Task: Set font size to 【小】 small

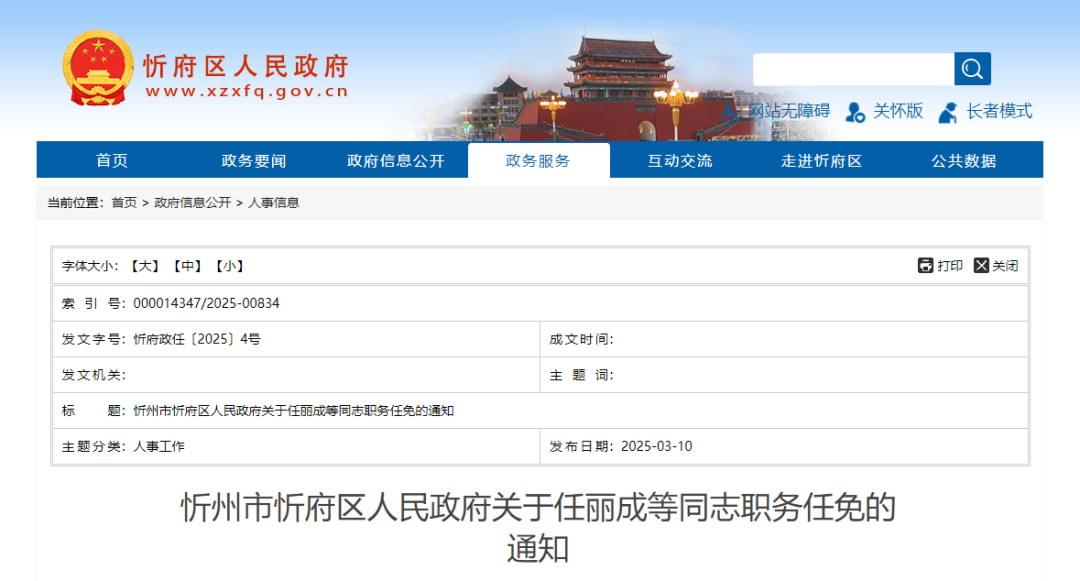Action: pyautogui.click(x=232, y=266)
